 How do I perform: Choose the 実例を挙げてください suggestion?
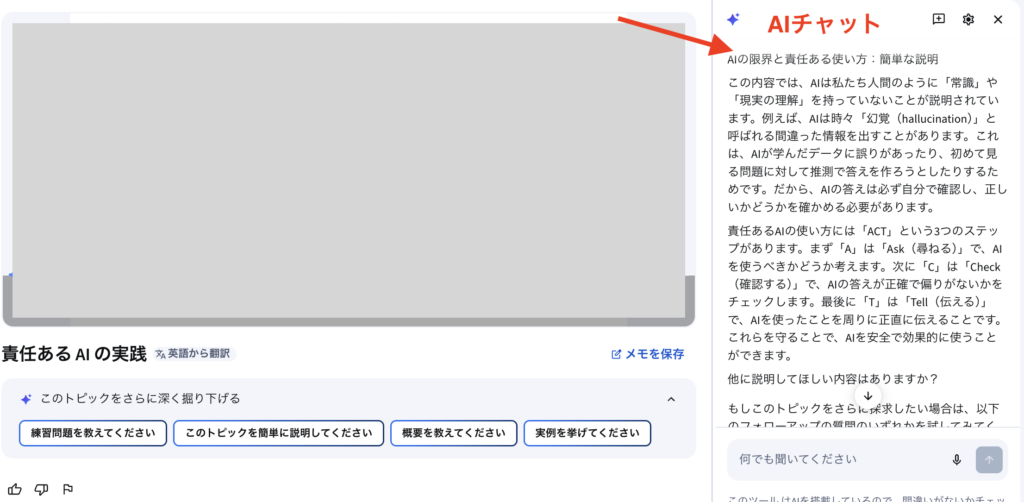click(x=588, y=433)
